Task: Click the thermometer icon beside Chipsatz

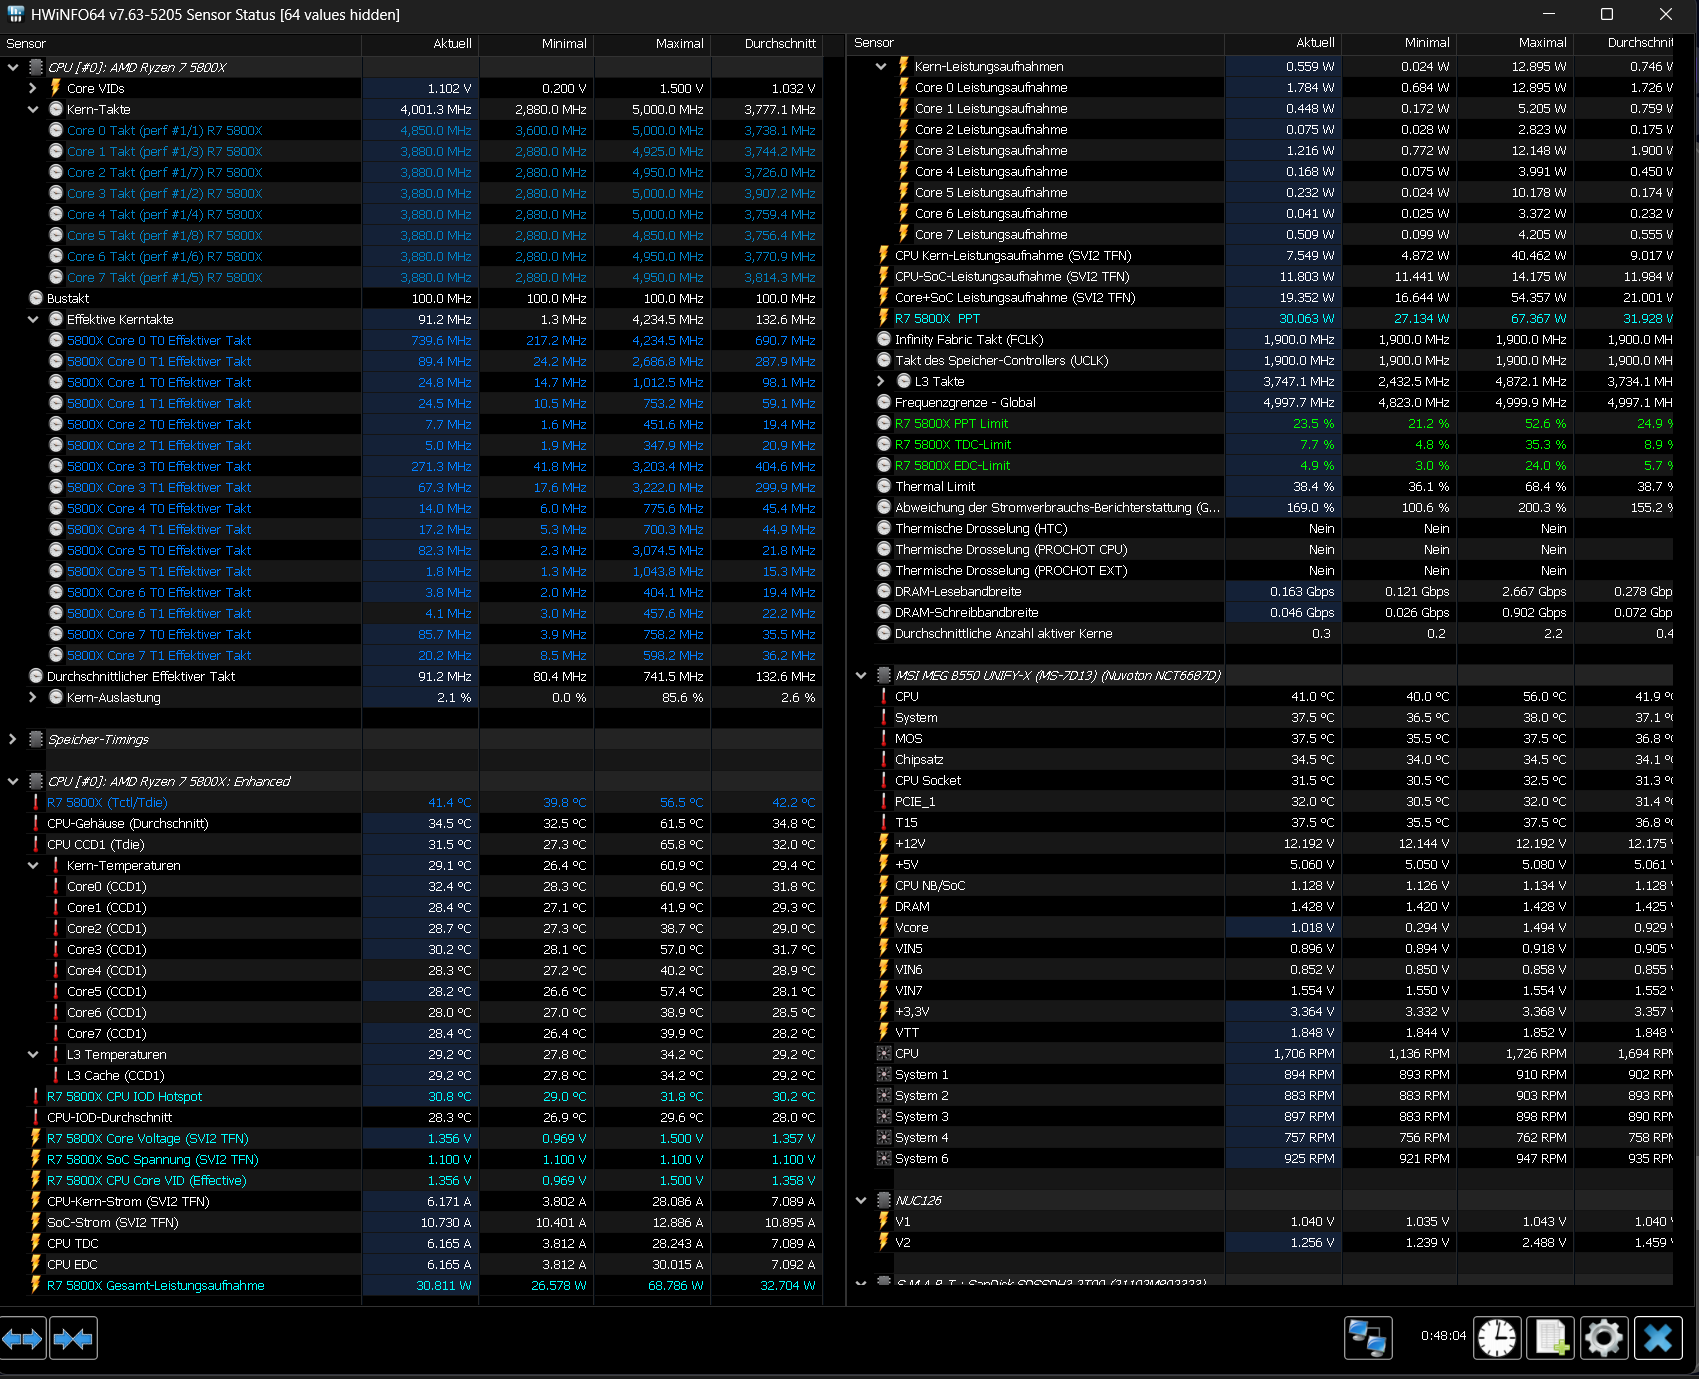Action: [884, 759]
